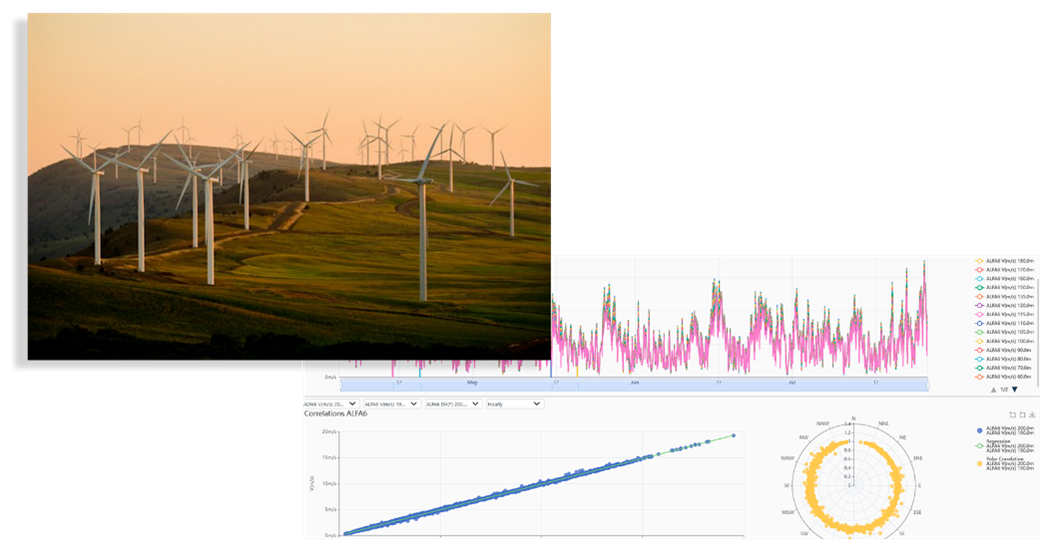Open the second ALFA6 V(m/s) 19x dropdown
Screen dimensions: 1050x547
(x=391, y=404)
